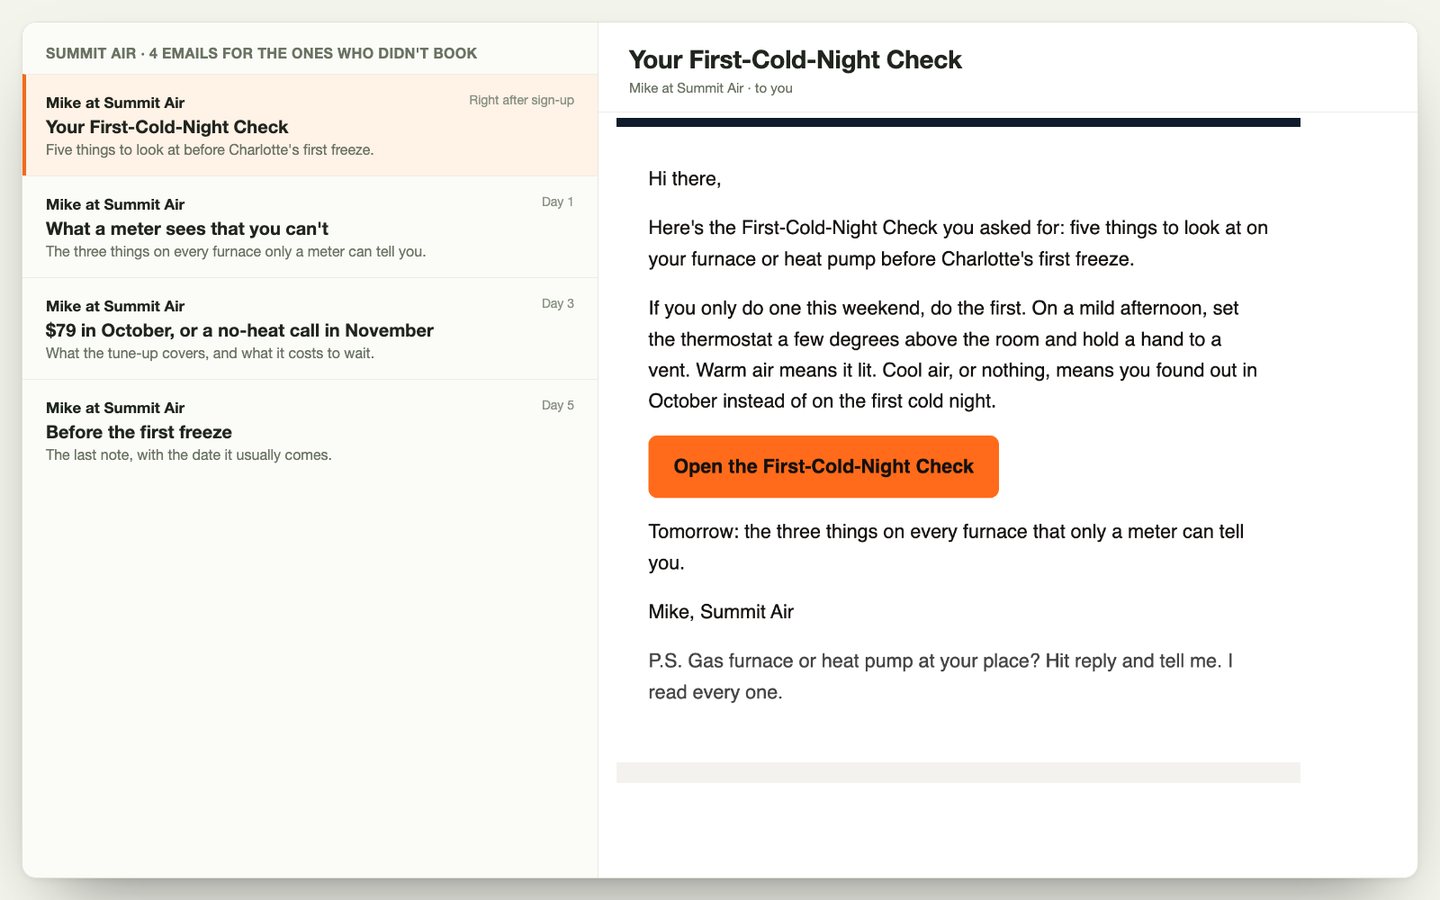Click the 'Tomorrow: the three things' paragraph
The image size is (1440, 900).
click(x=946, y=547)
